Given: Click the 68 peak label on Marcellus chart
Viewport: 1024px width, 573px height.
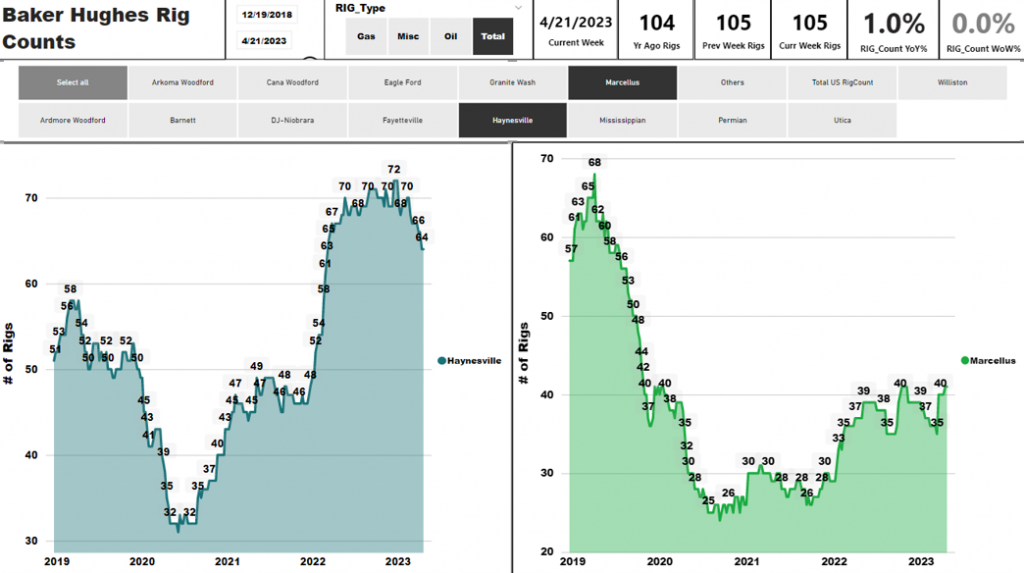Looking at the screenshot, I should pyautogui.click(x=594, y=162).
